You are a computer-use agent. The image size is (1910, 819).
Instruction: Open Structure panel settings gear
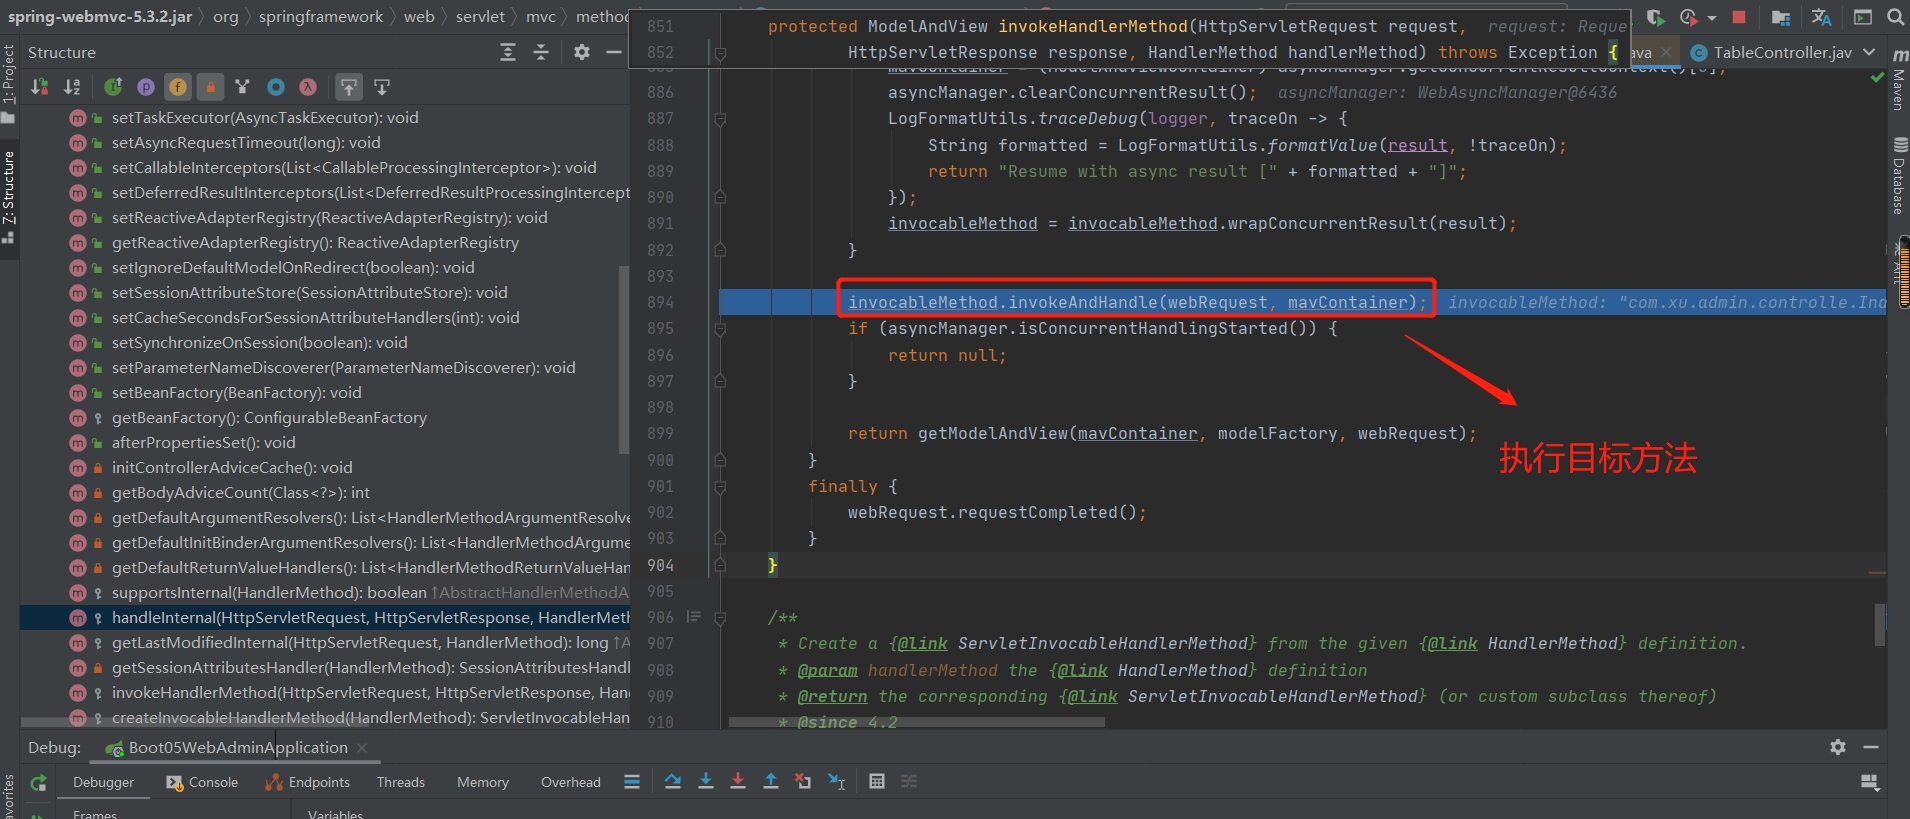point(582,52)
